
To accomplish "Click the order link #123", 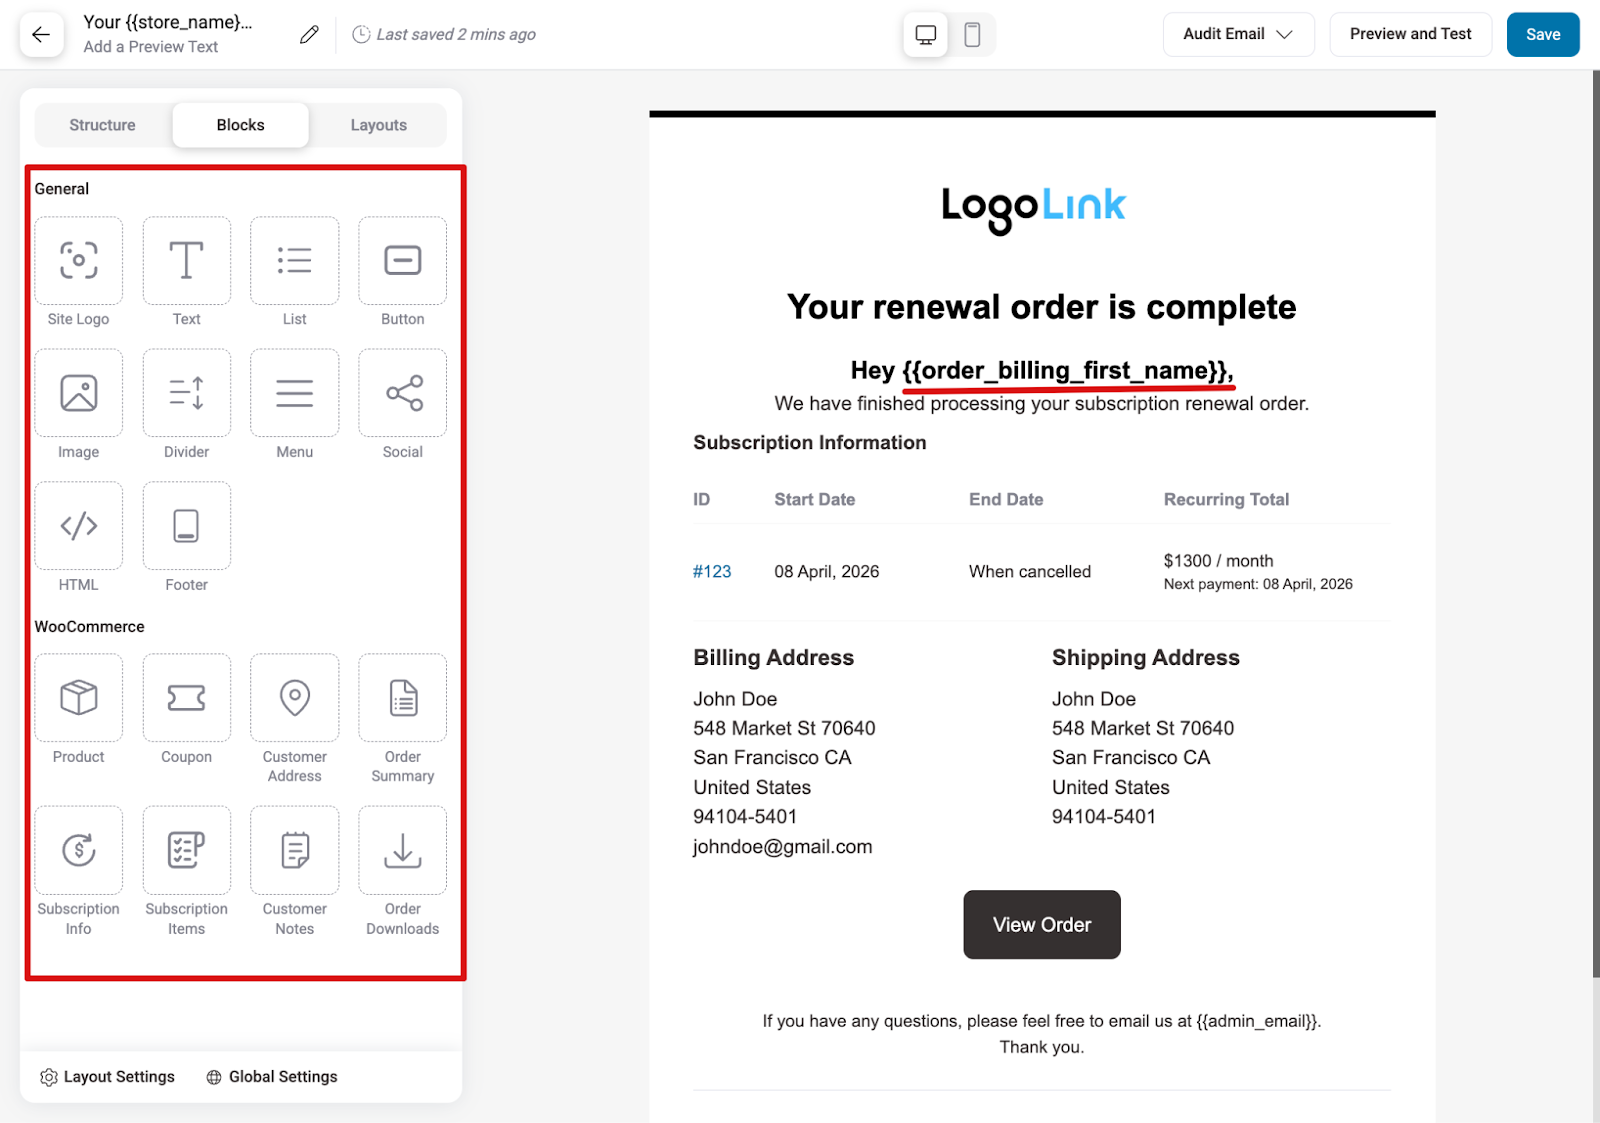I will pos(712,571).
